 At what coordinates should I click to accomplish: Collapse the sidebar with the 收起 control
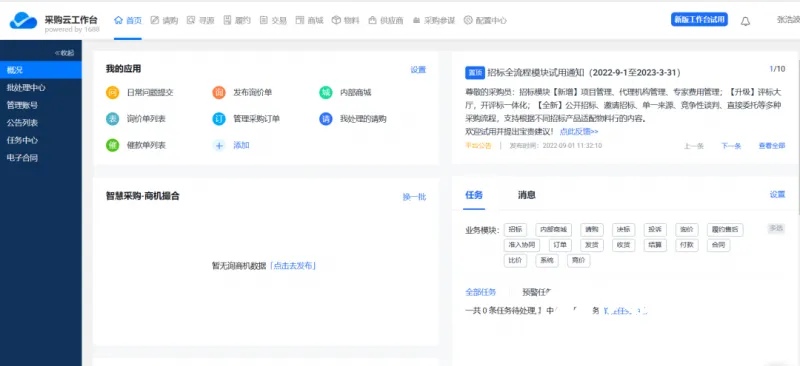click(x=64, y=53)
